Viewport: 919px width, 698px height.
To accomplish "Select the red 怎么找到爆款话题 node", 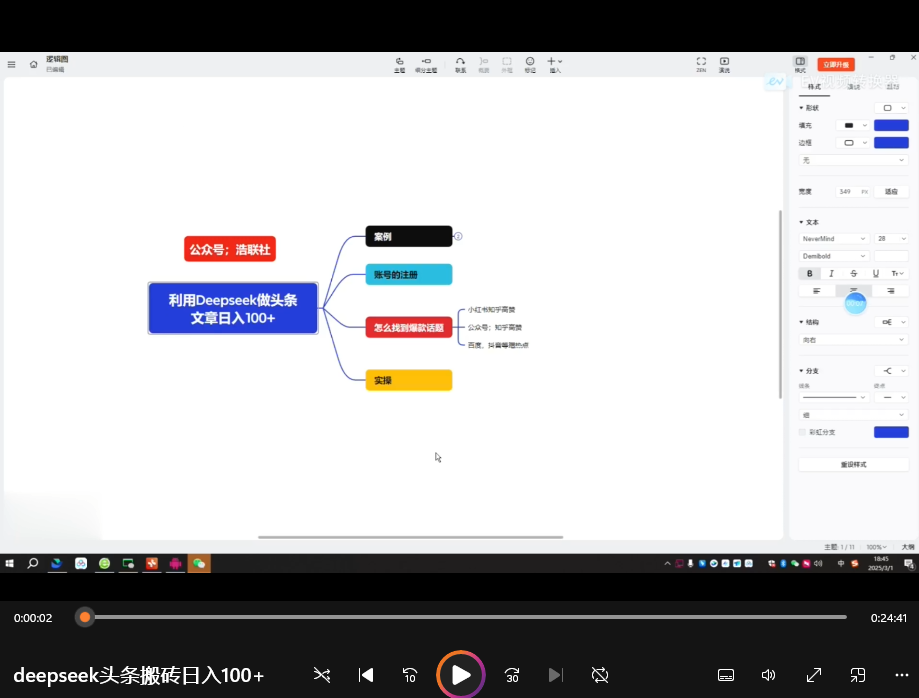I will tap(409, 327).
